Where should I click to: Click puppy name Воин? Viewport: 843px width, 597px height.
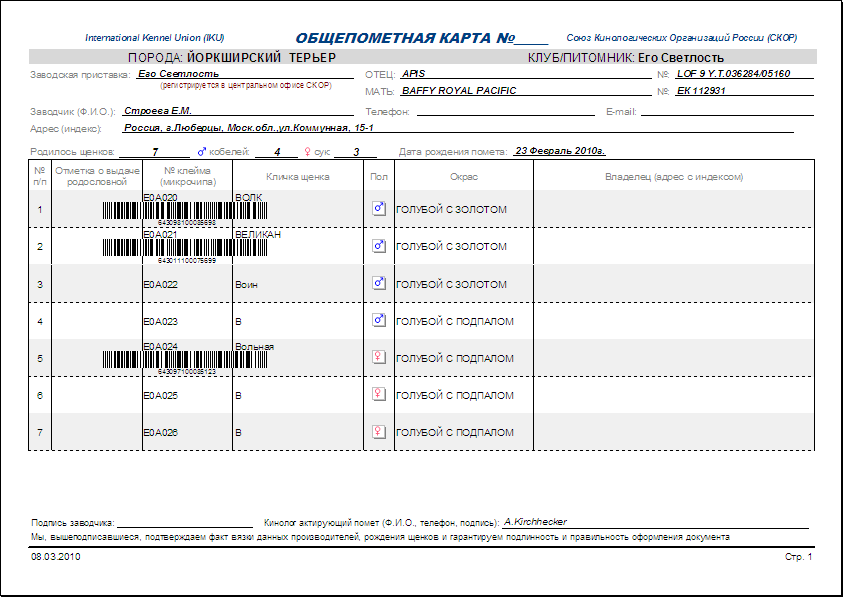coord(246,284)
